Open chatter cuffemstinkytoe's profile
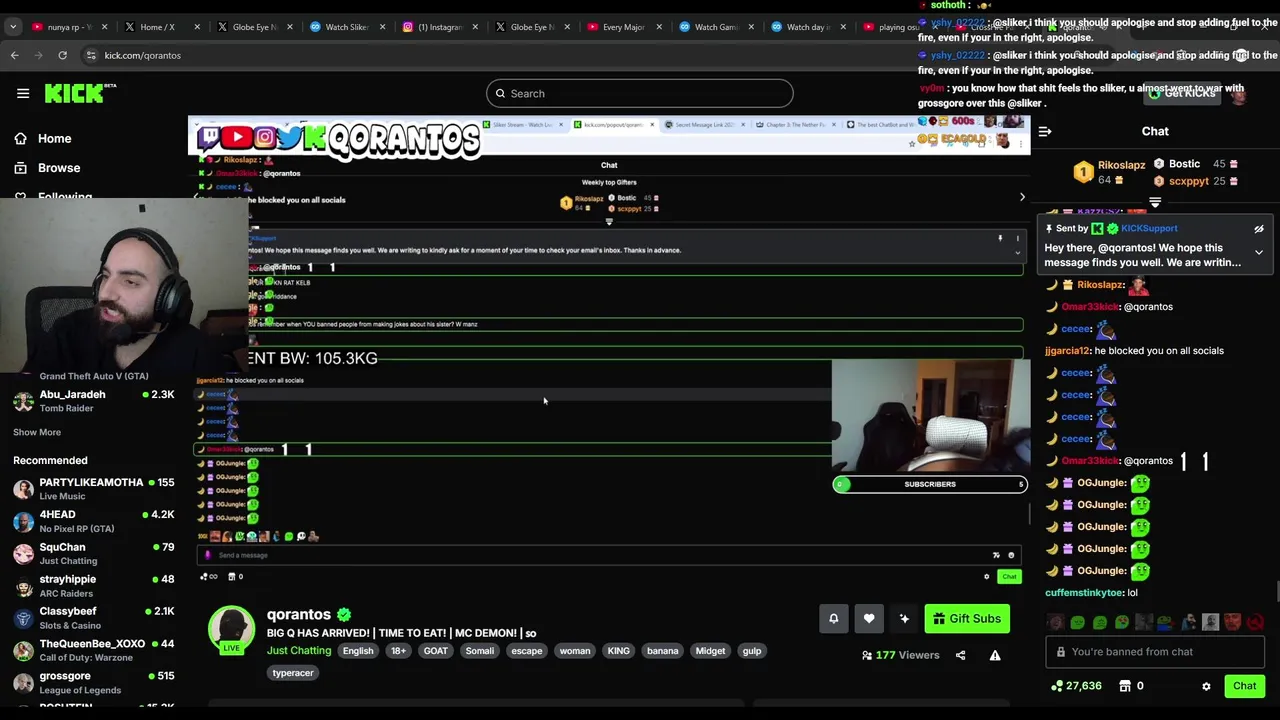This screenshot has width=1280, height=720. point(1084,593)
